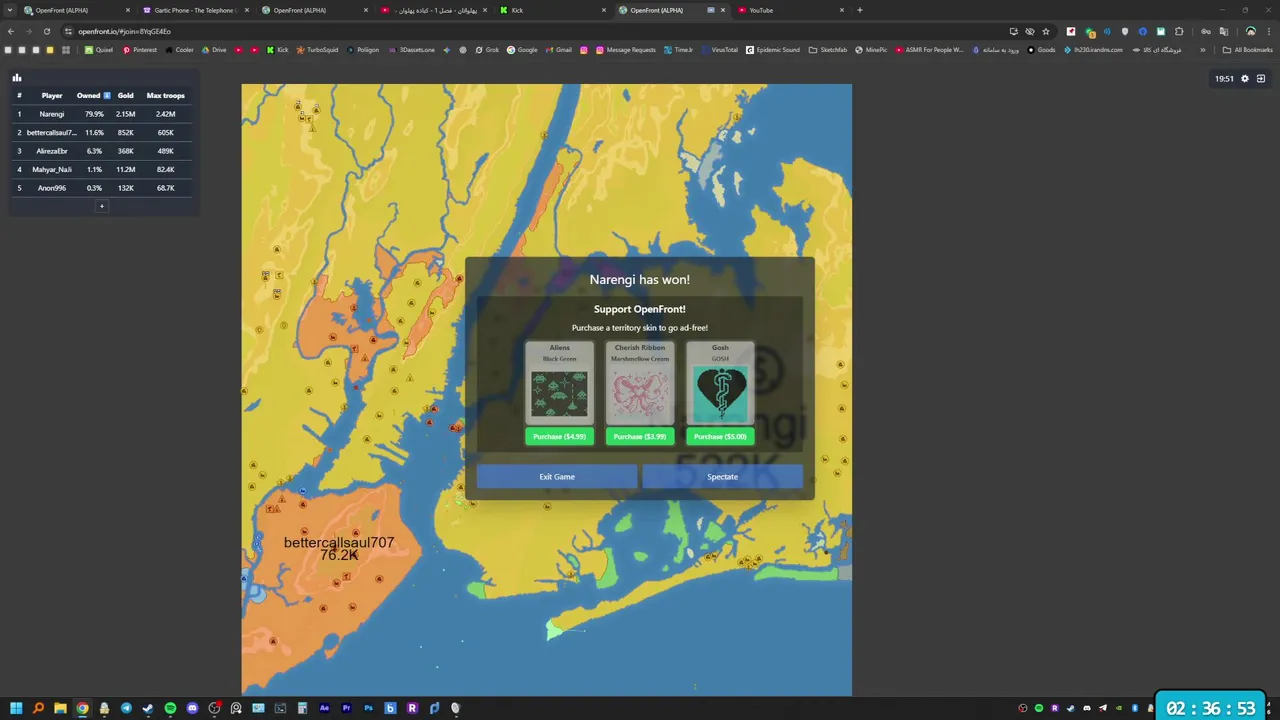Toggle the leaderboard bar-chart icon
The image size is (1280, 720).
click(x=16, y=77)
